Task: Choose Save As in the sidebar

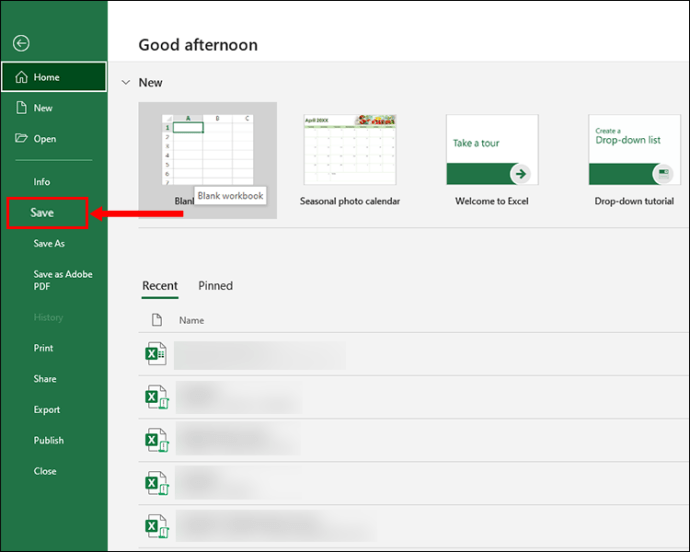Action: coord(49,243)
